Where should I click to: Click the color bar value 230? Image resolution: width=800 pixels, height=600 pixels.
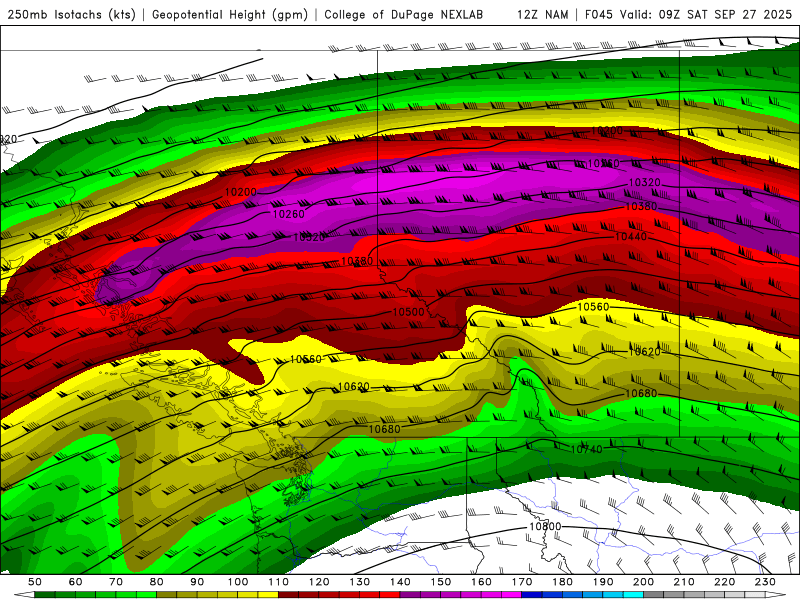pyautogui.click(x=765, y=582)
